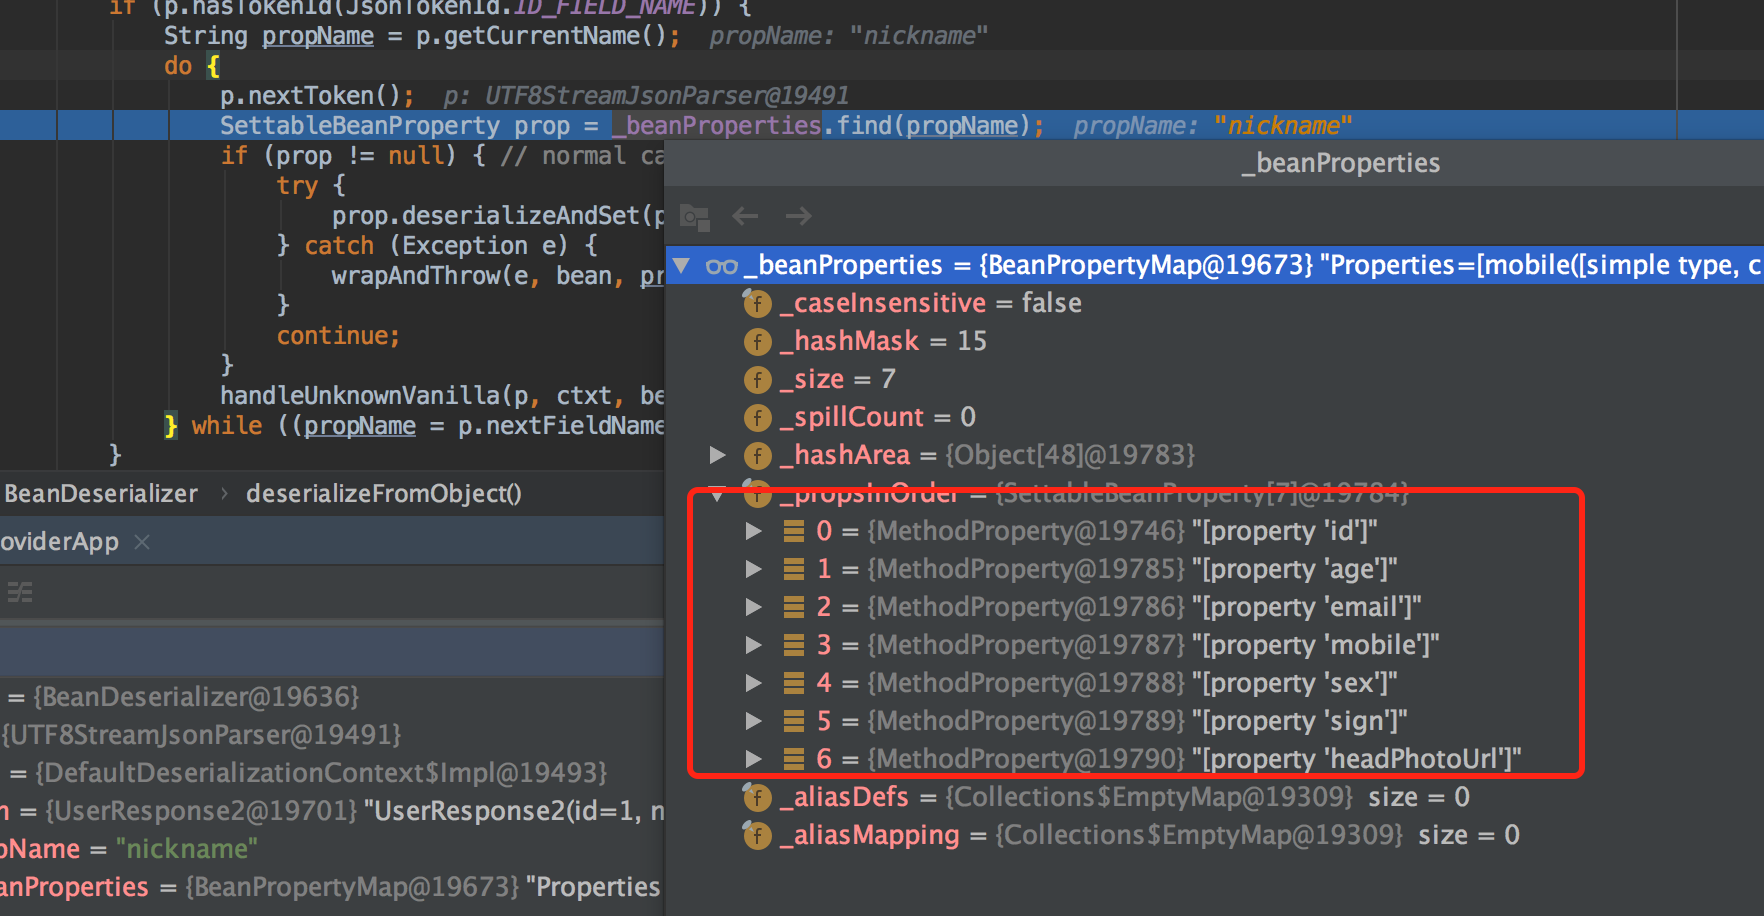This screenshot has height=916, width=1764.
Task: Click the field icon beside _spillCount
Action: [x=758, y=417]
